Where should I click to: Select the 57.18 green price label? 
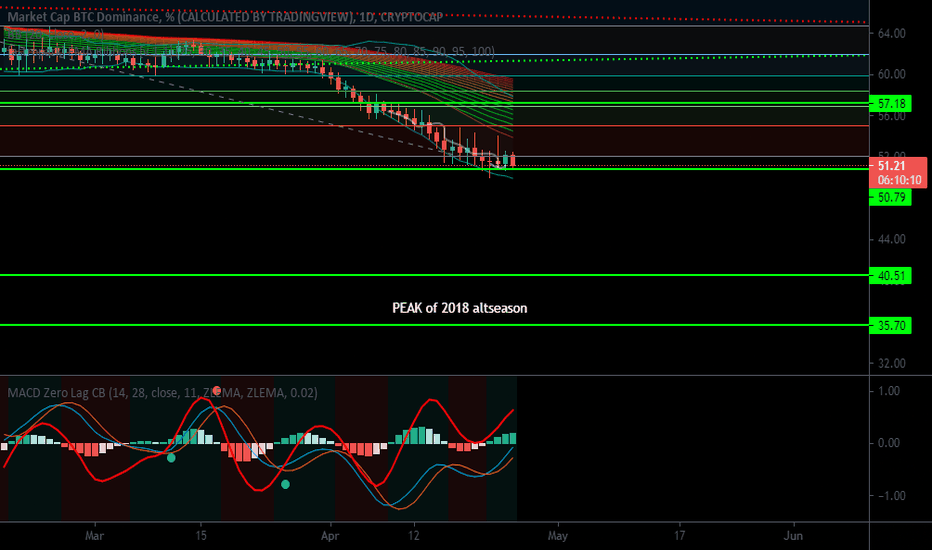click(x=890, y=103)
